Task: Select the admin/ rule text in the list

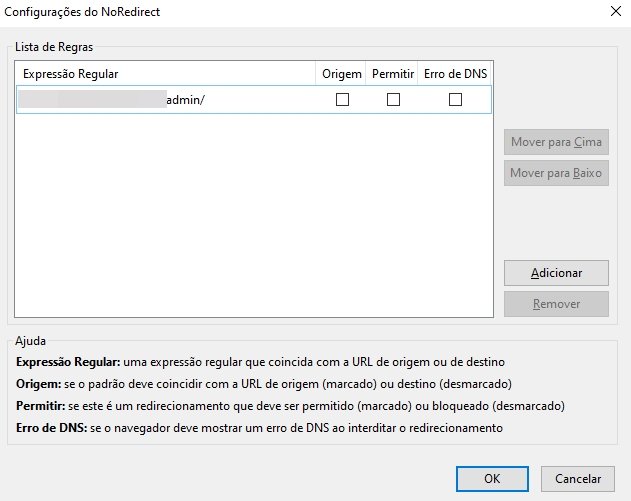Action: tap(186, 100)
